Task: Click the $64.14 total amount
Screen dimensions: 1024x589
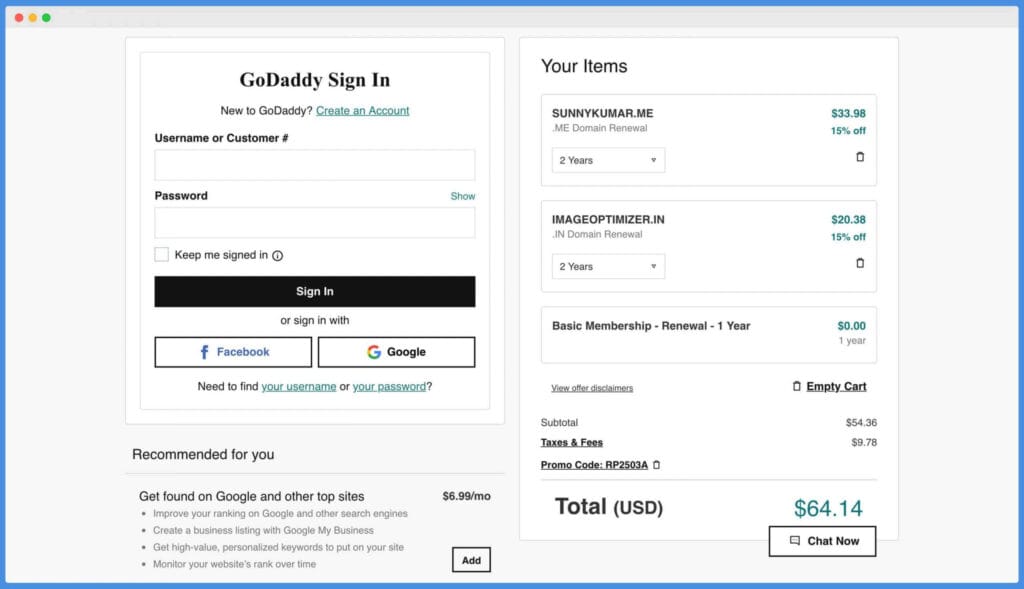Action: pyautogui.click(x=828, y=508)
